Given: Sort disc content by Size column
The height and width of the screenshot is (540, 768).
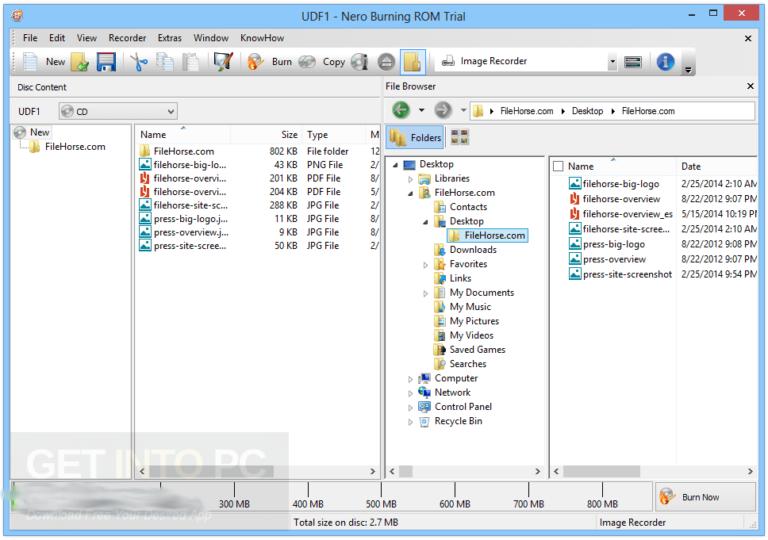Looking at the screenshot, I should [x=289, y=135].
